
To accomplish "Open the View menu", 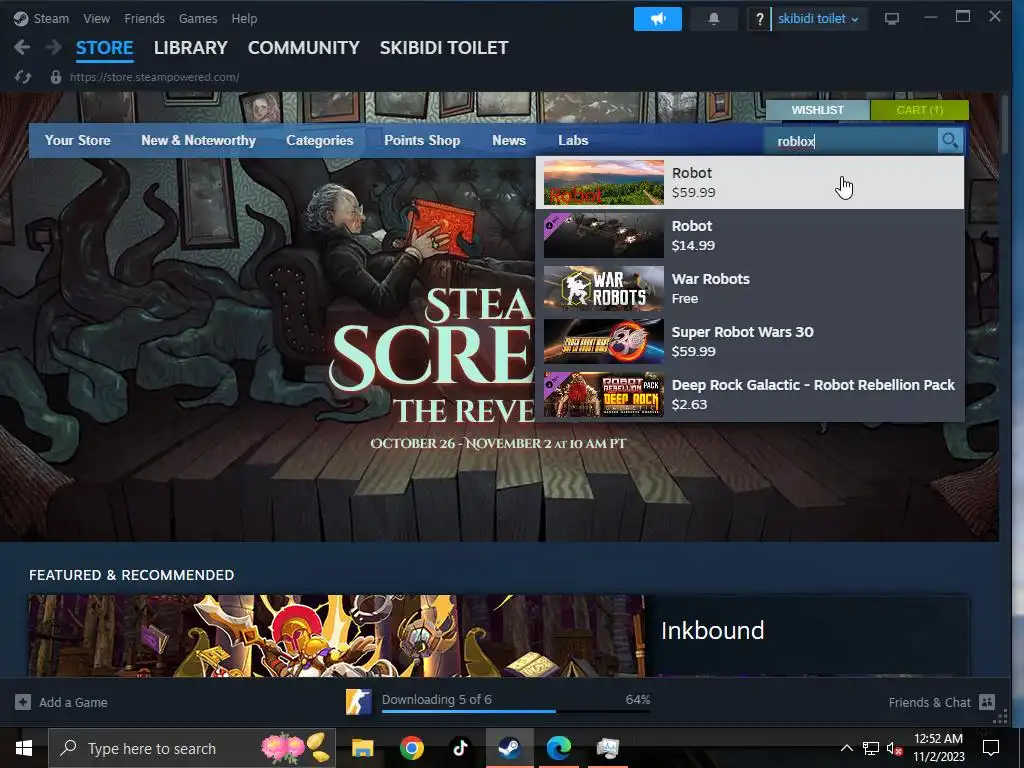I will (x=97, y=19).
